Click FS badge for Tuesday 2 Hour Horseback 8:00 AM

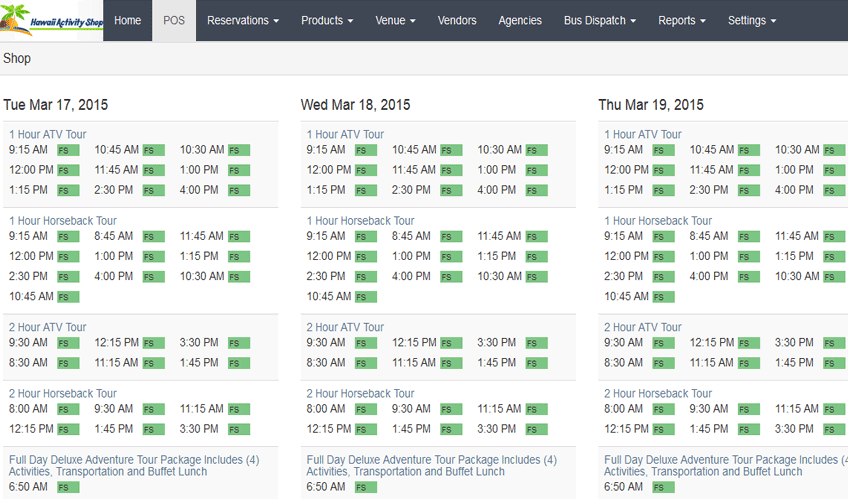pyautogui.click(x=68, y=410)
